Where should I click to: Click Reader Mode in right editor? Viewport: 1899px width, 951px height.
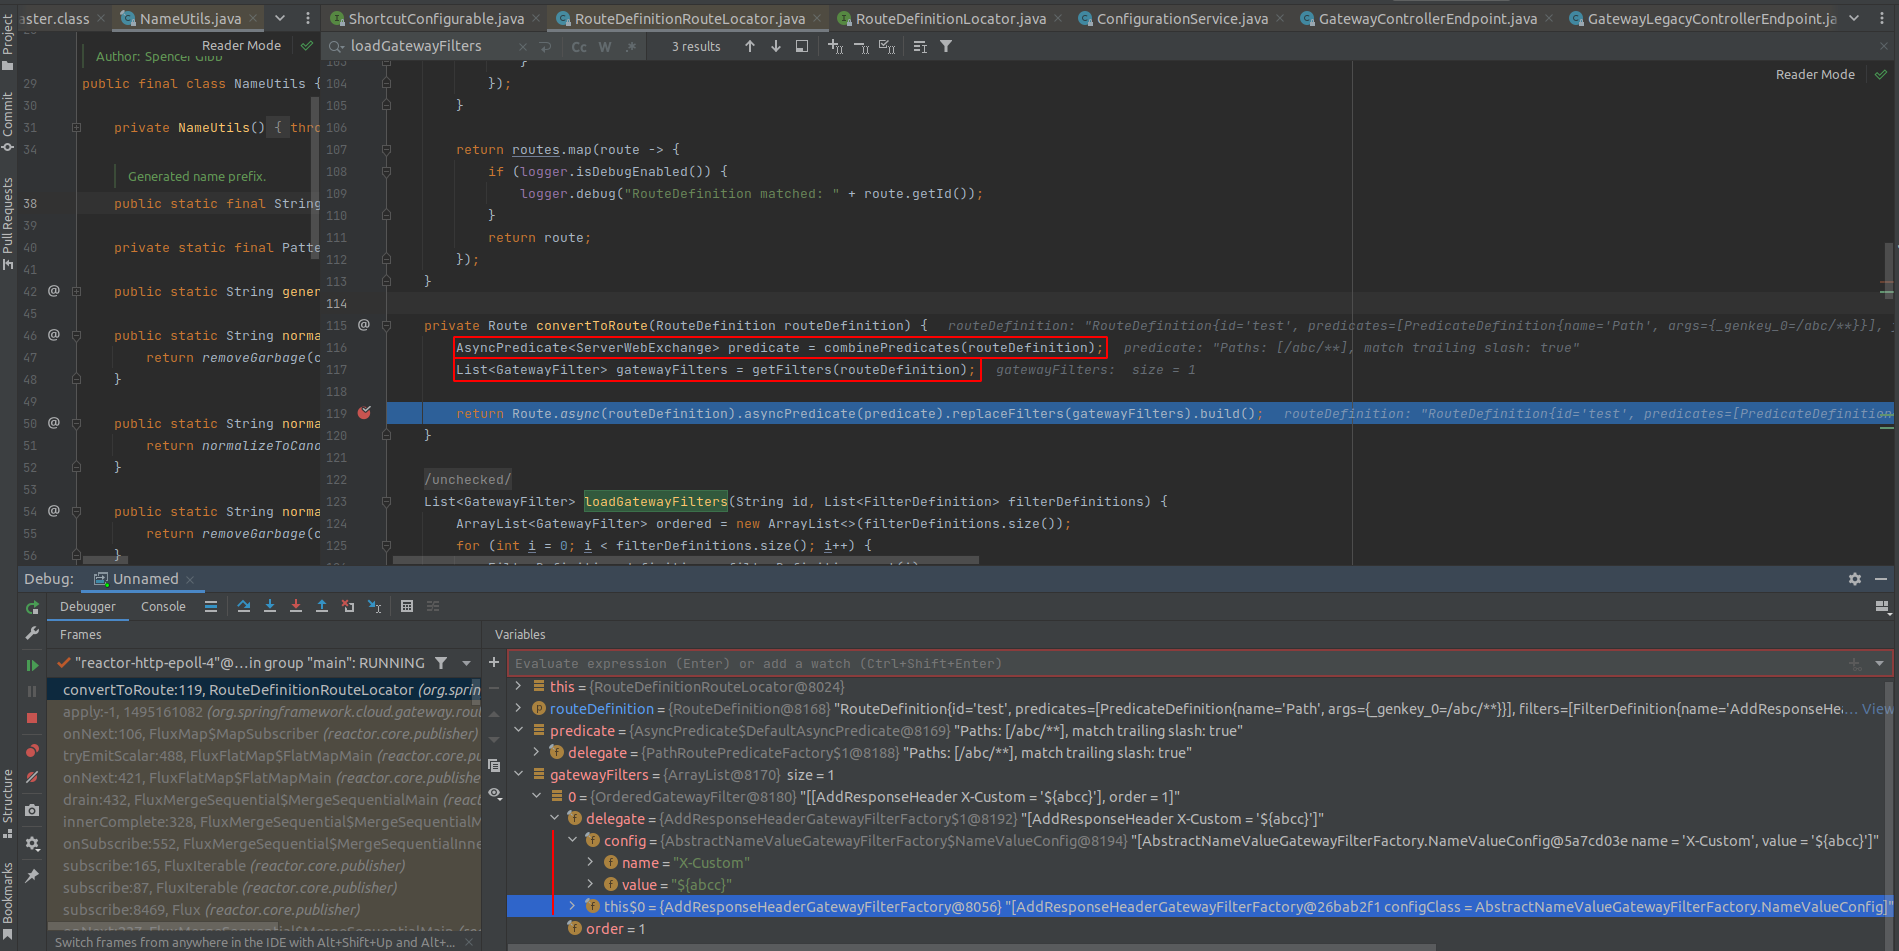tap(1815, 75)
